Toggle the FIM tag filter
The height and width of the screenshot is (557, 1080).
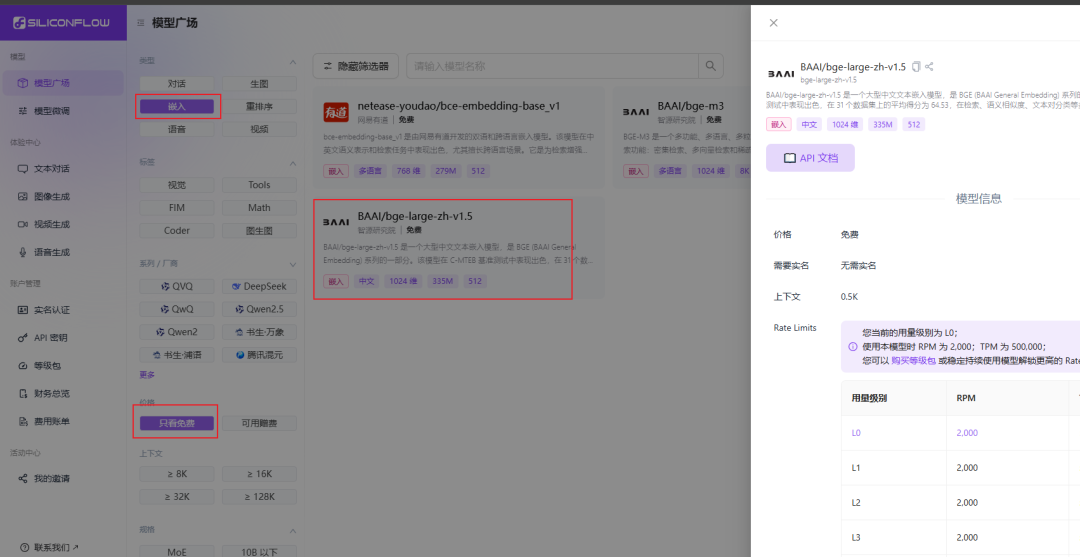coord(176,207)
